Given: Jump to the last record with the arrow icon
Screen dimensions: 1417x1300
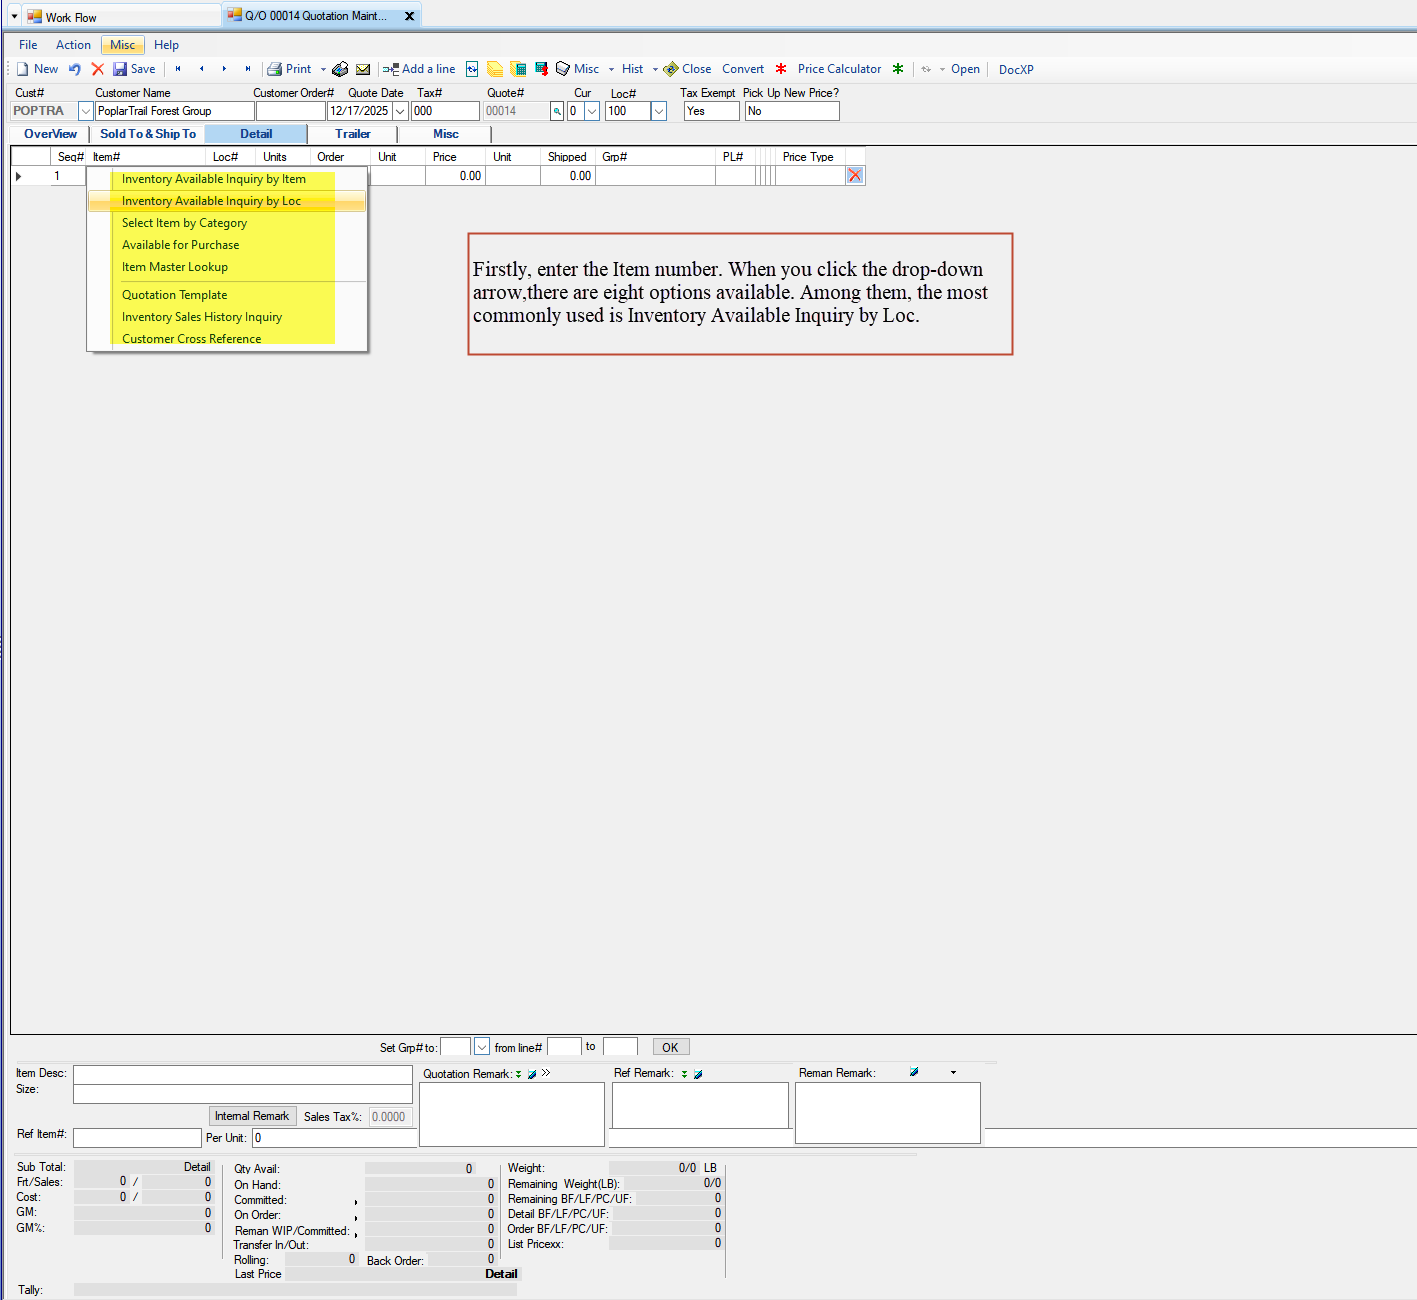Looking at the screenshot, I should [248, 68].
